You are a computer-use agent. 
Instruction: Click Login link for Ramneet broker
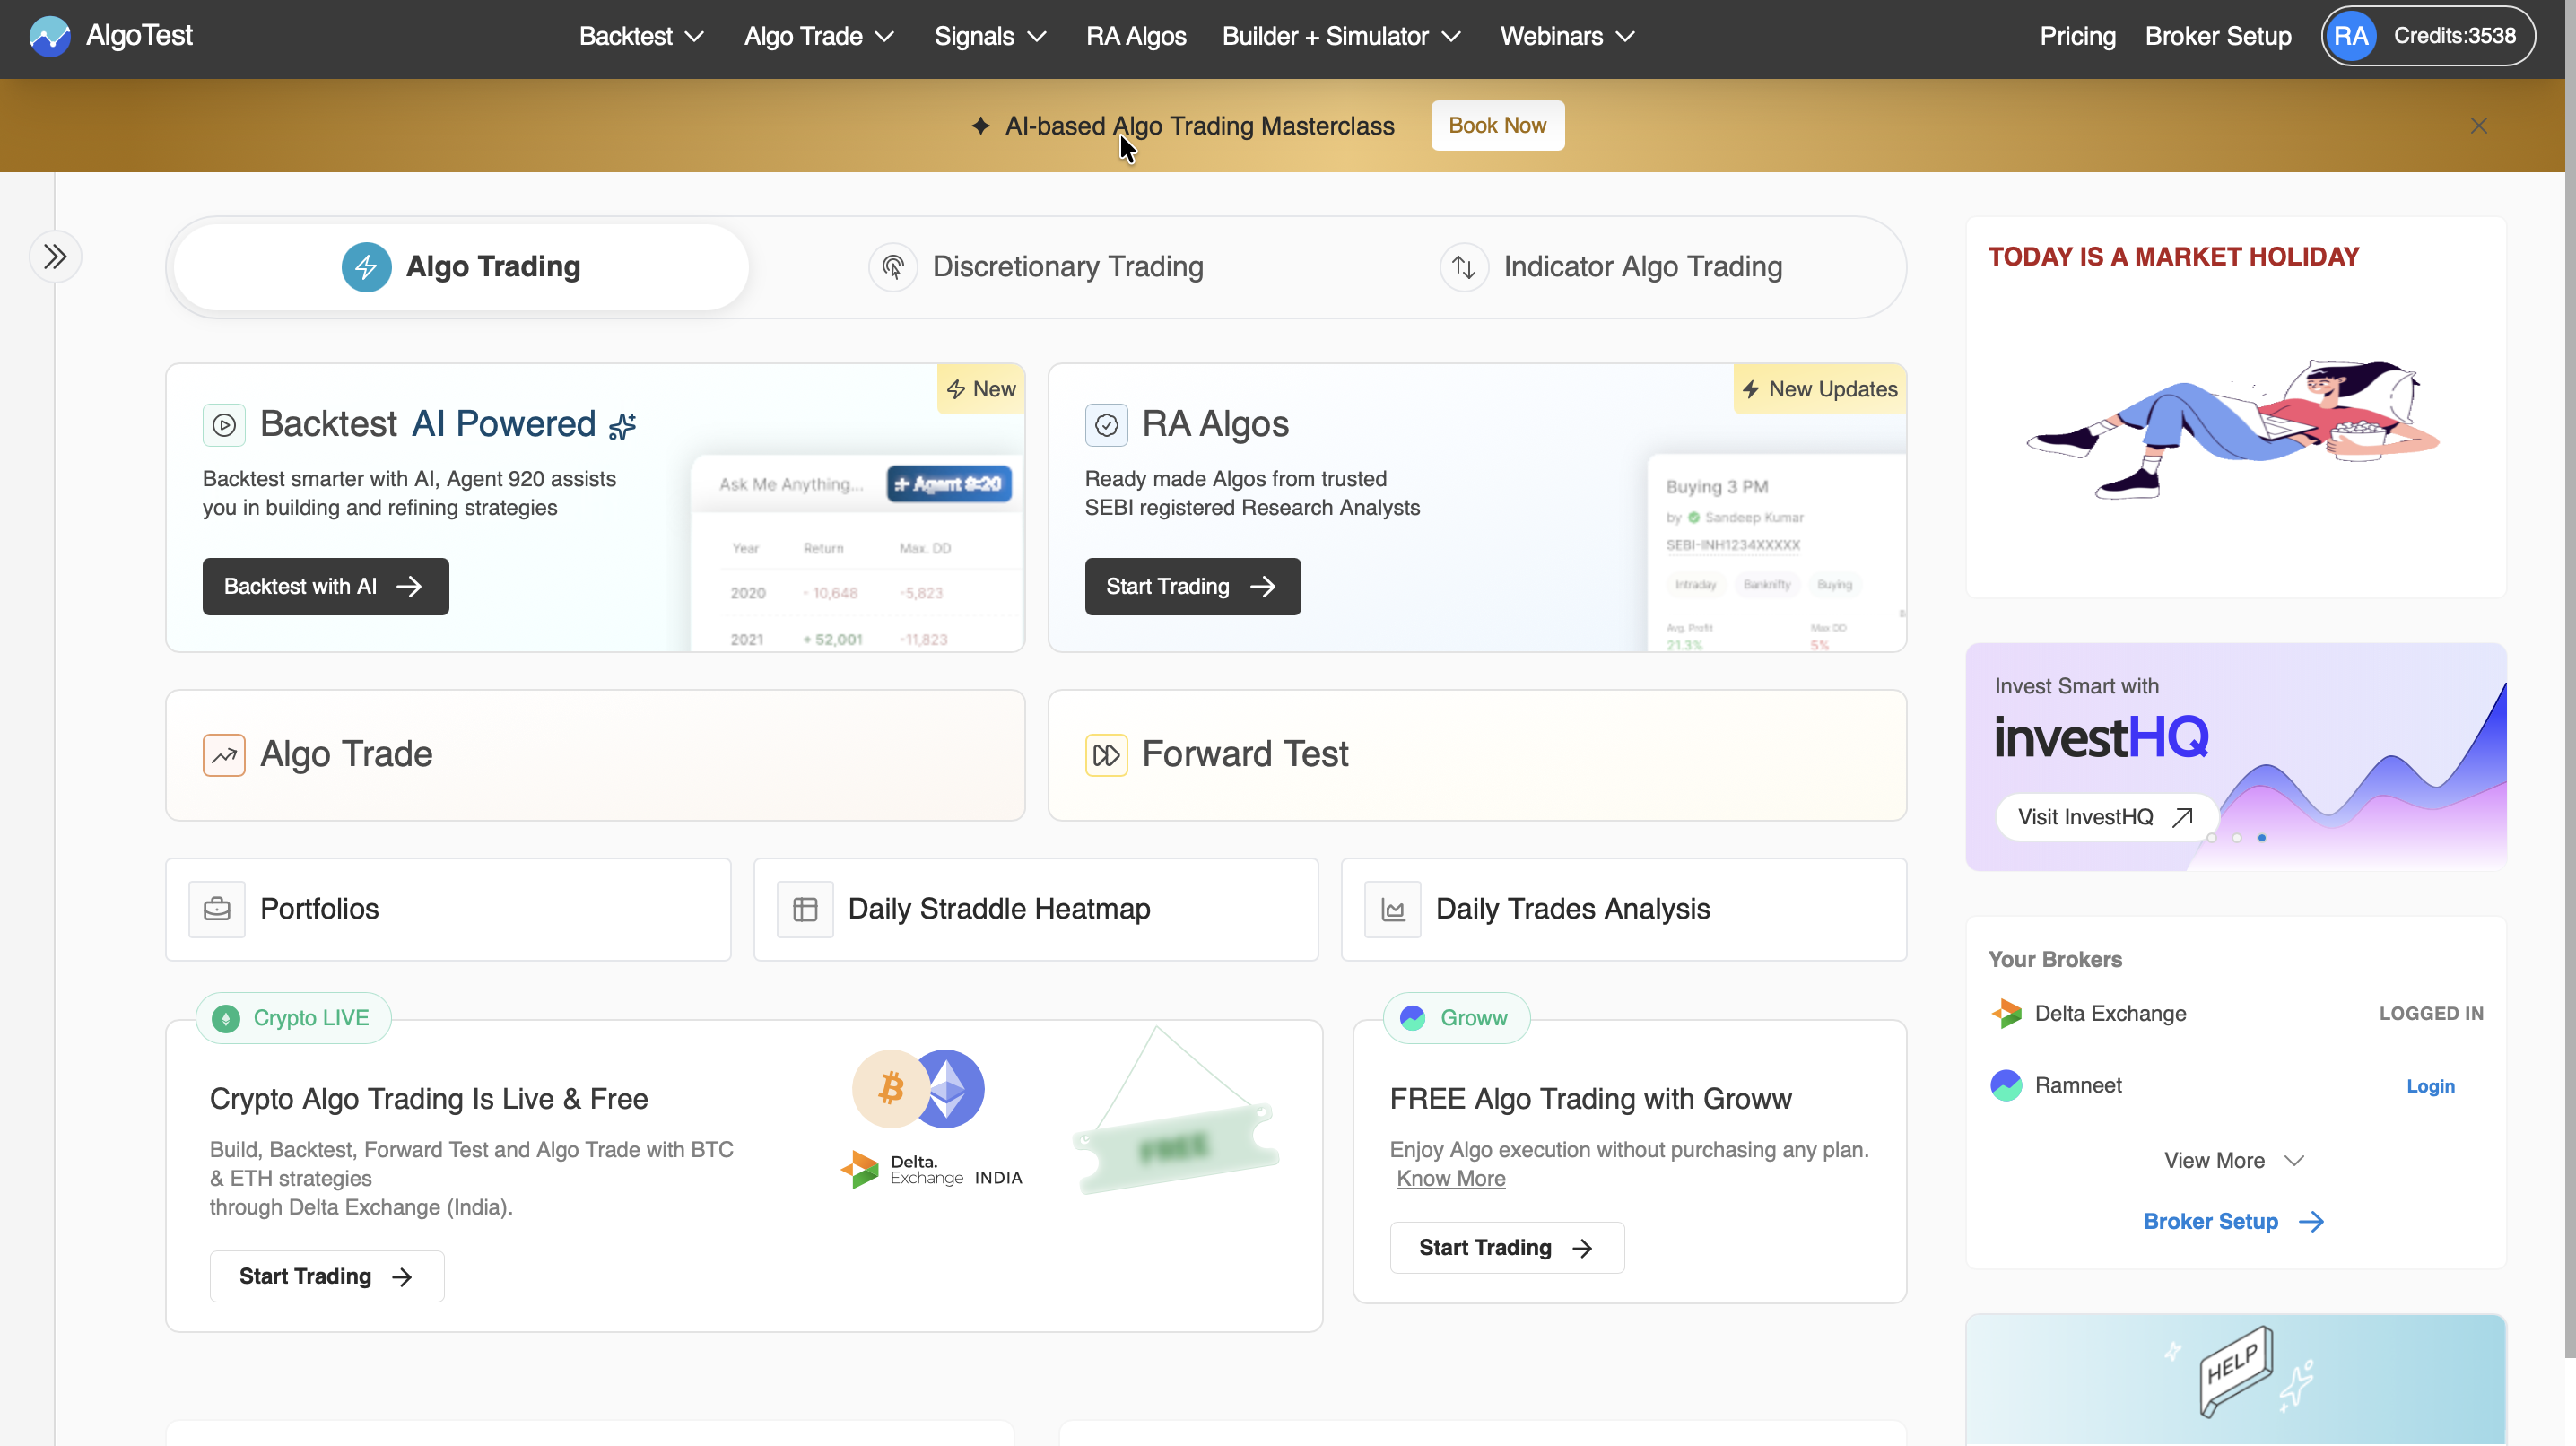[x=2430, y=1086]
